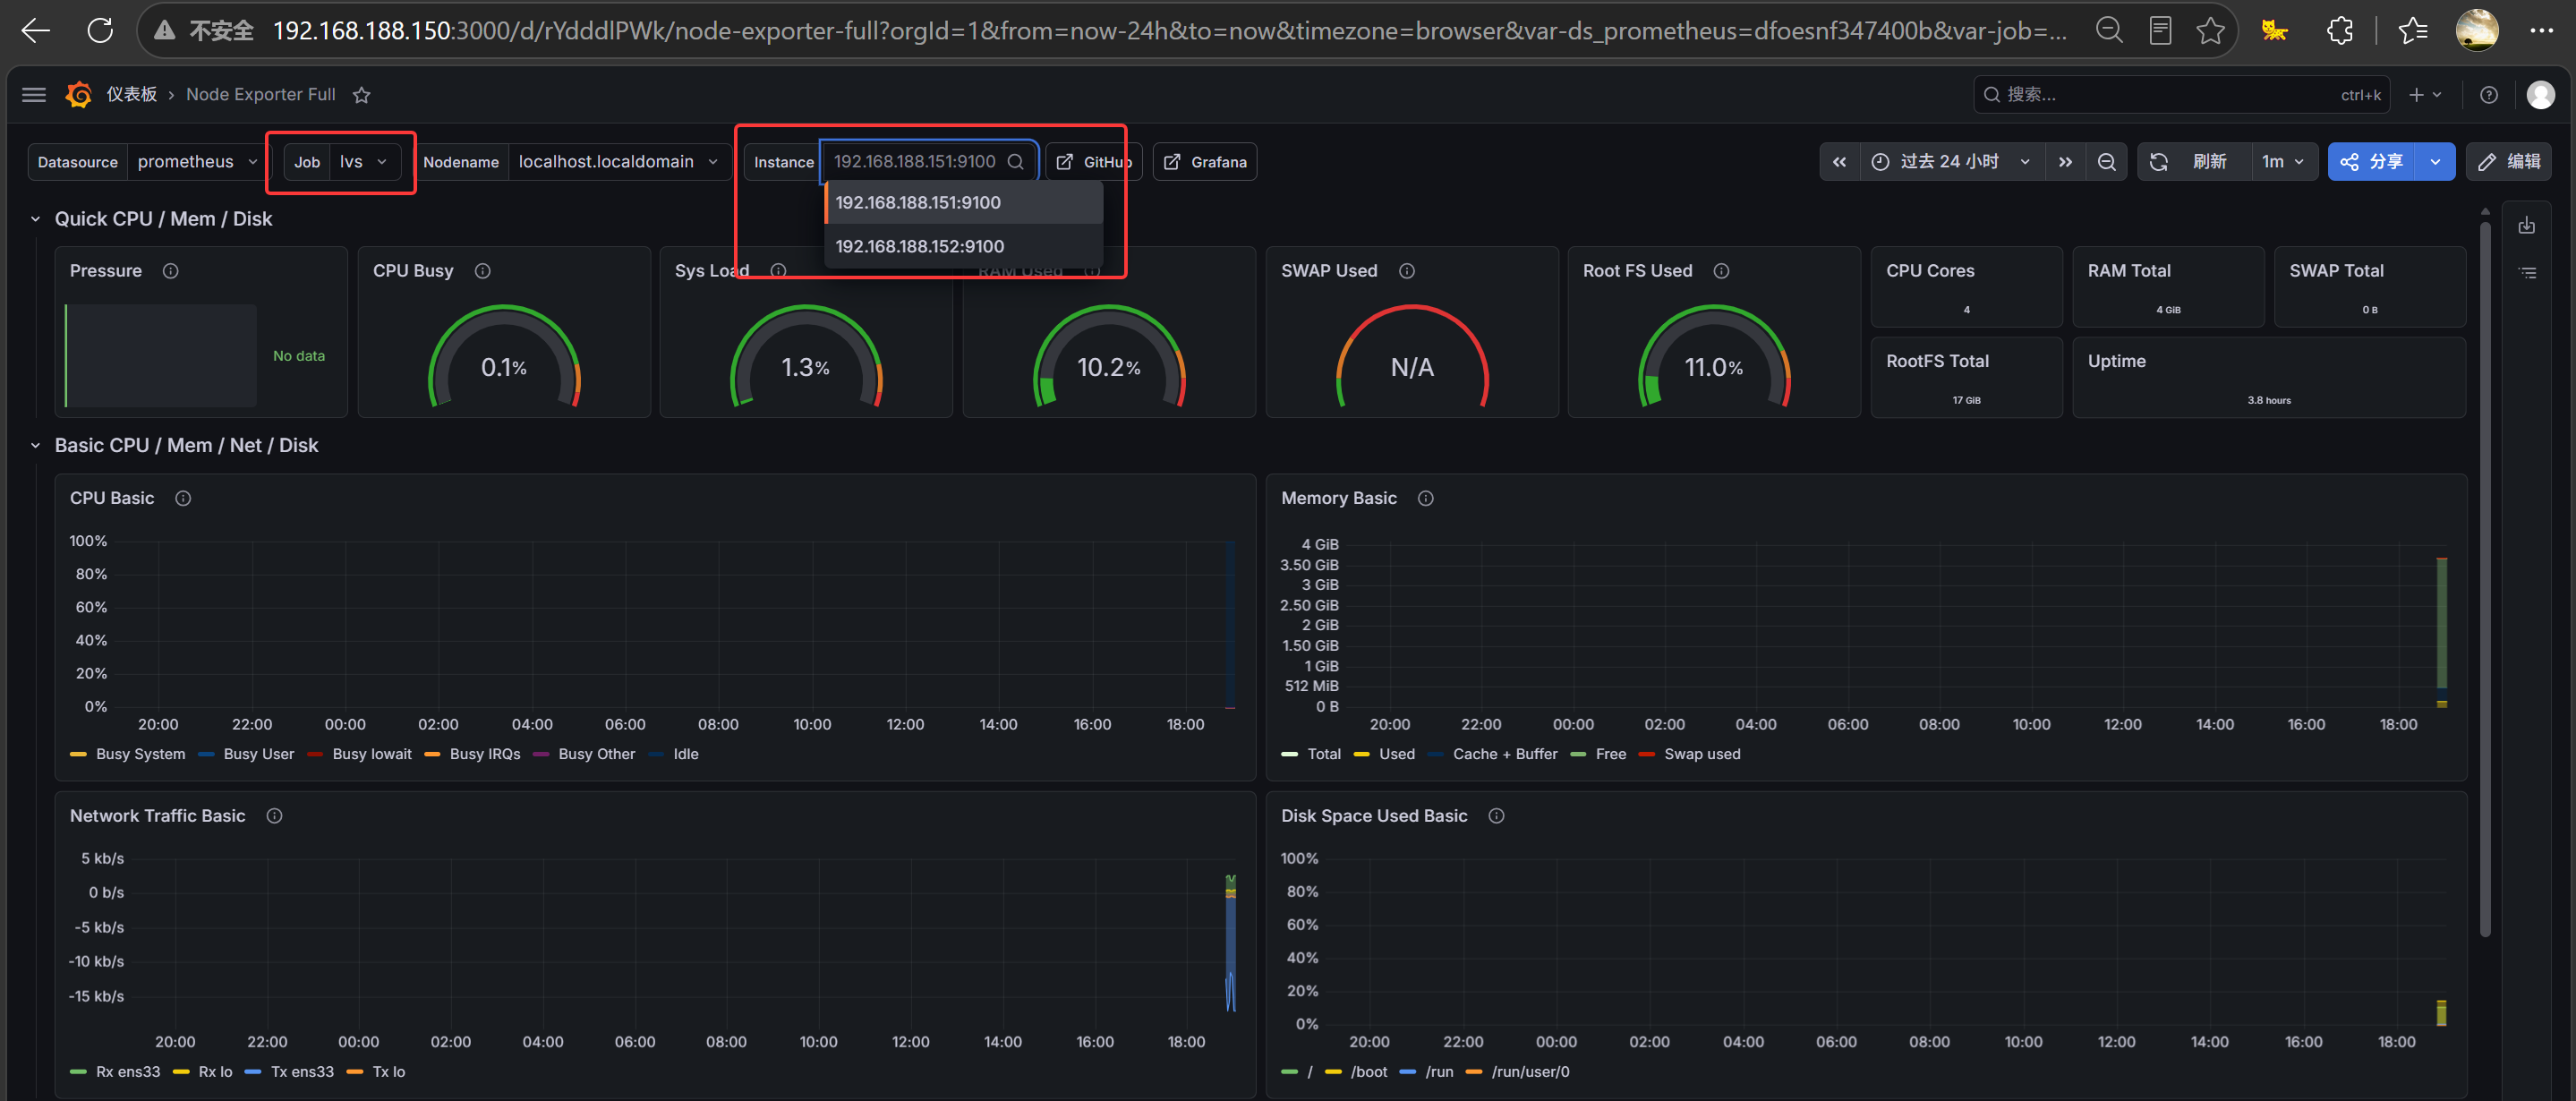The height and width of the screenshot is (1101, 2576).
Task: Show the info icon for Disk Space Used Basic
Action: pyautogui.click(x=1496, y=816)
